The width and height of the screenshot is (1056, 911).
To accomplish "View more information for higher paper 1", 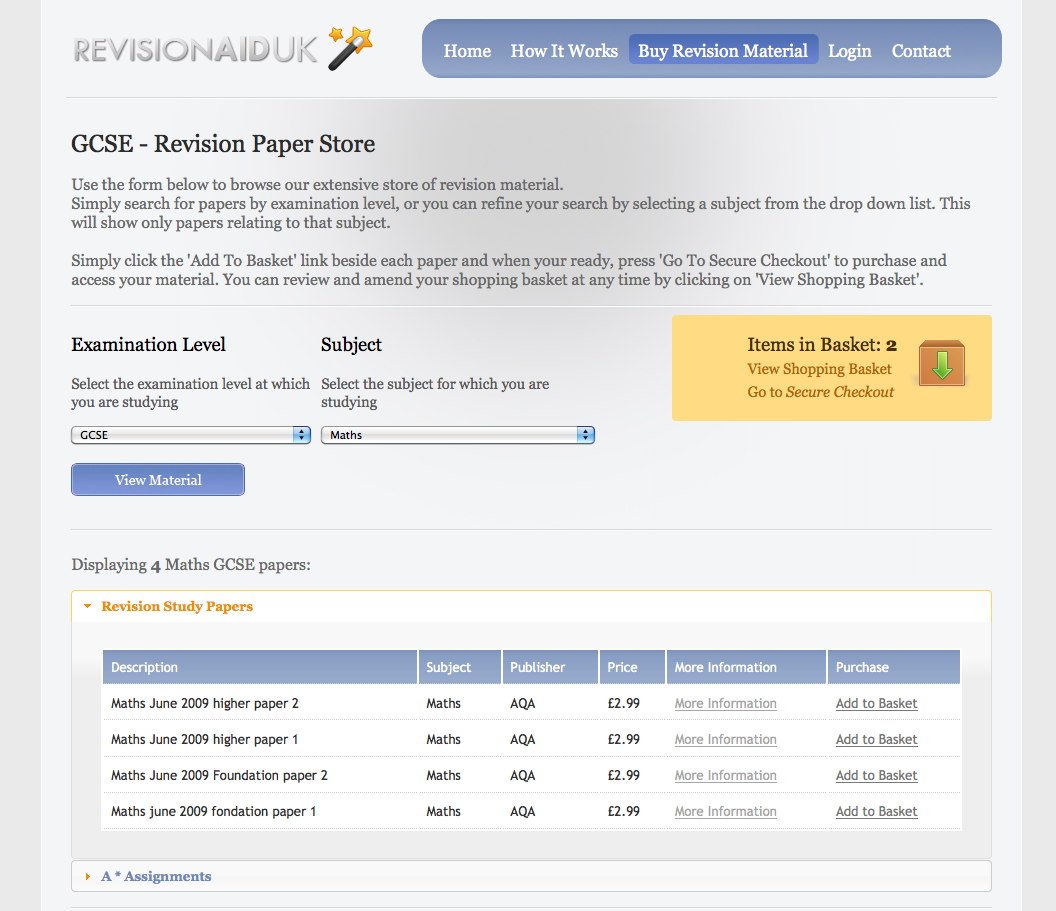I will (x=725, y=739).
